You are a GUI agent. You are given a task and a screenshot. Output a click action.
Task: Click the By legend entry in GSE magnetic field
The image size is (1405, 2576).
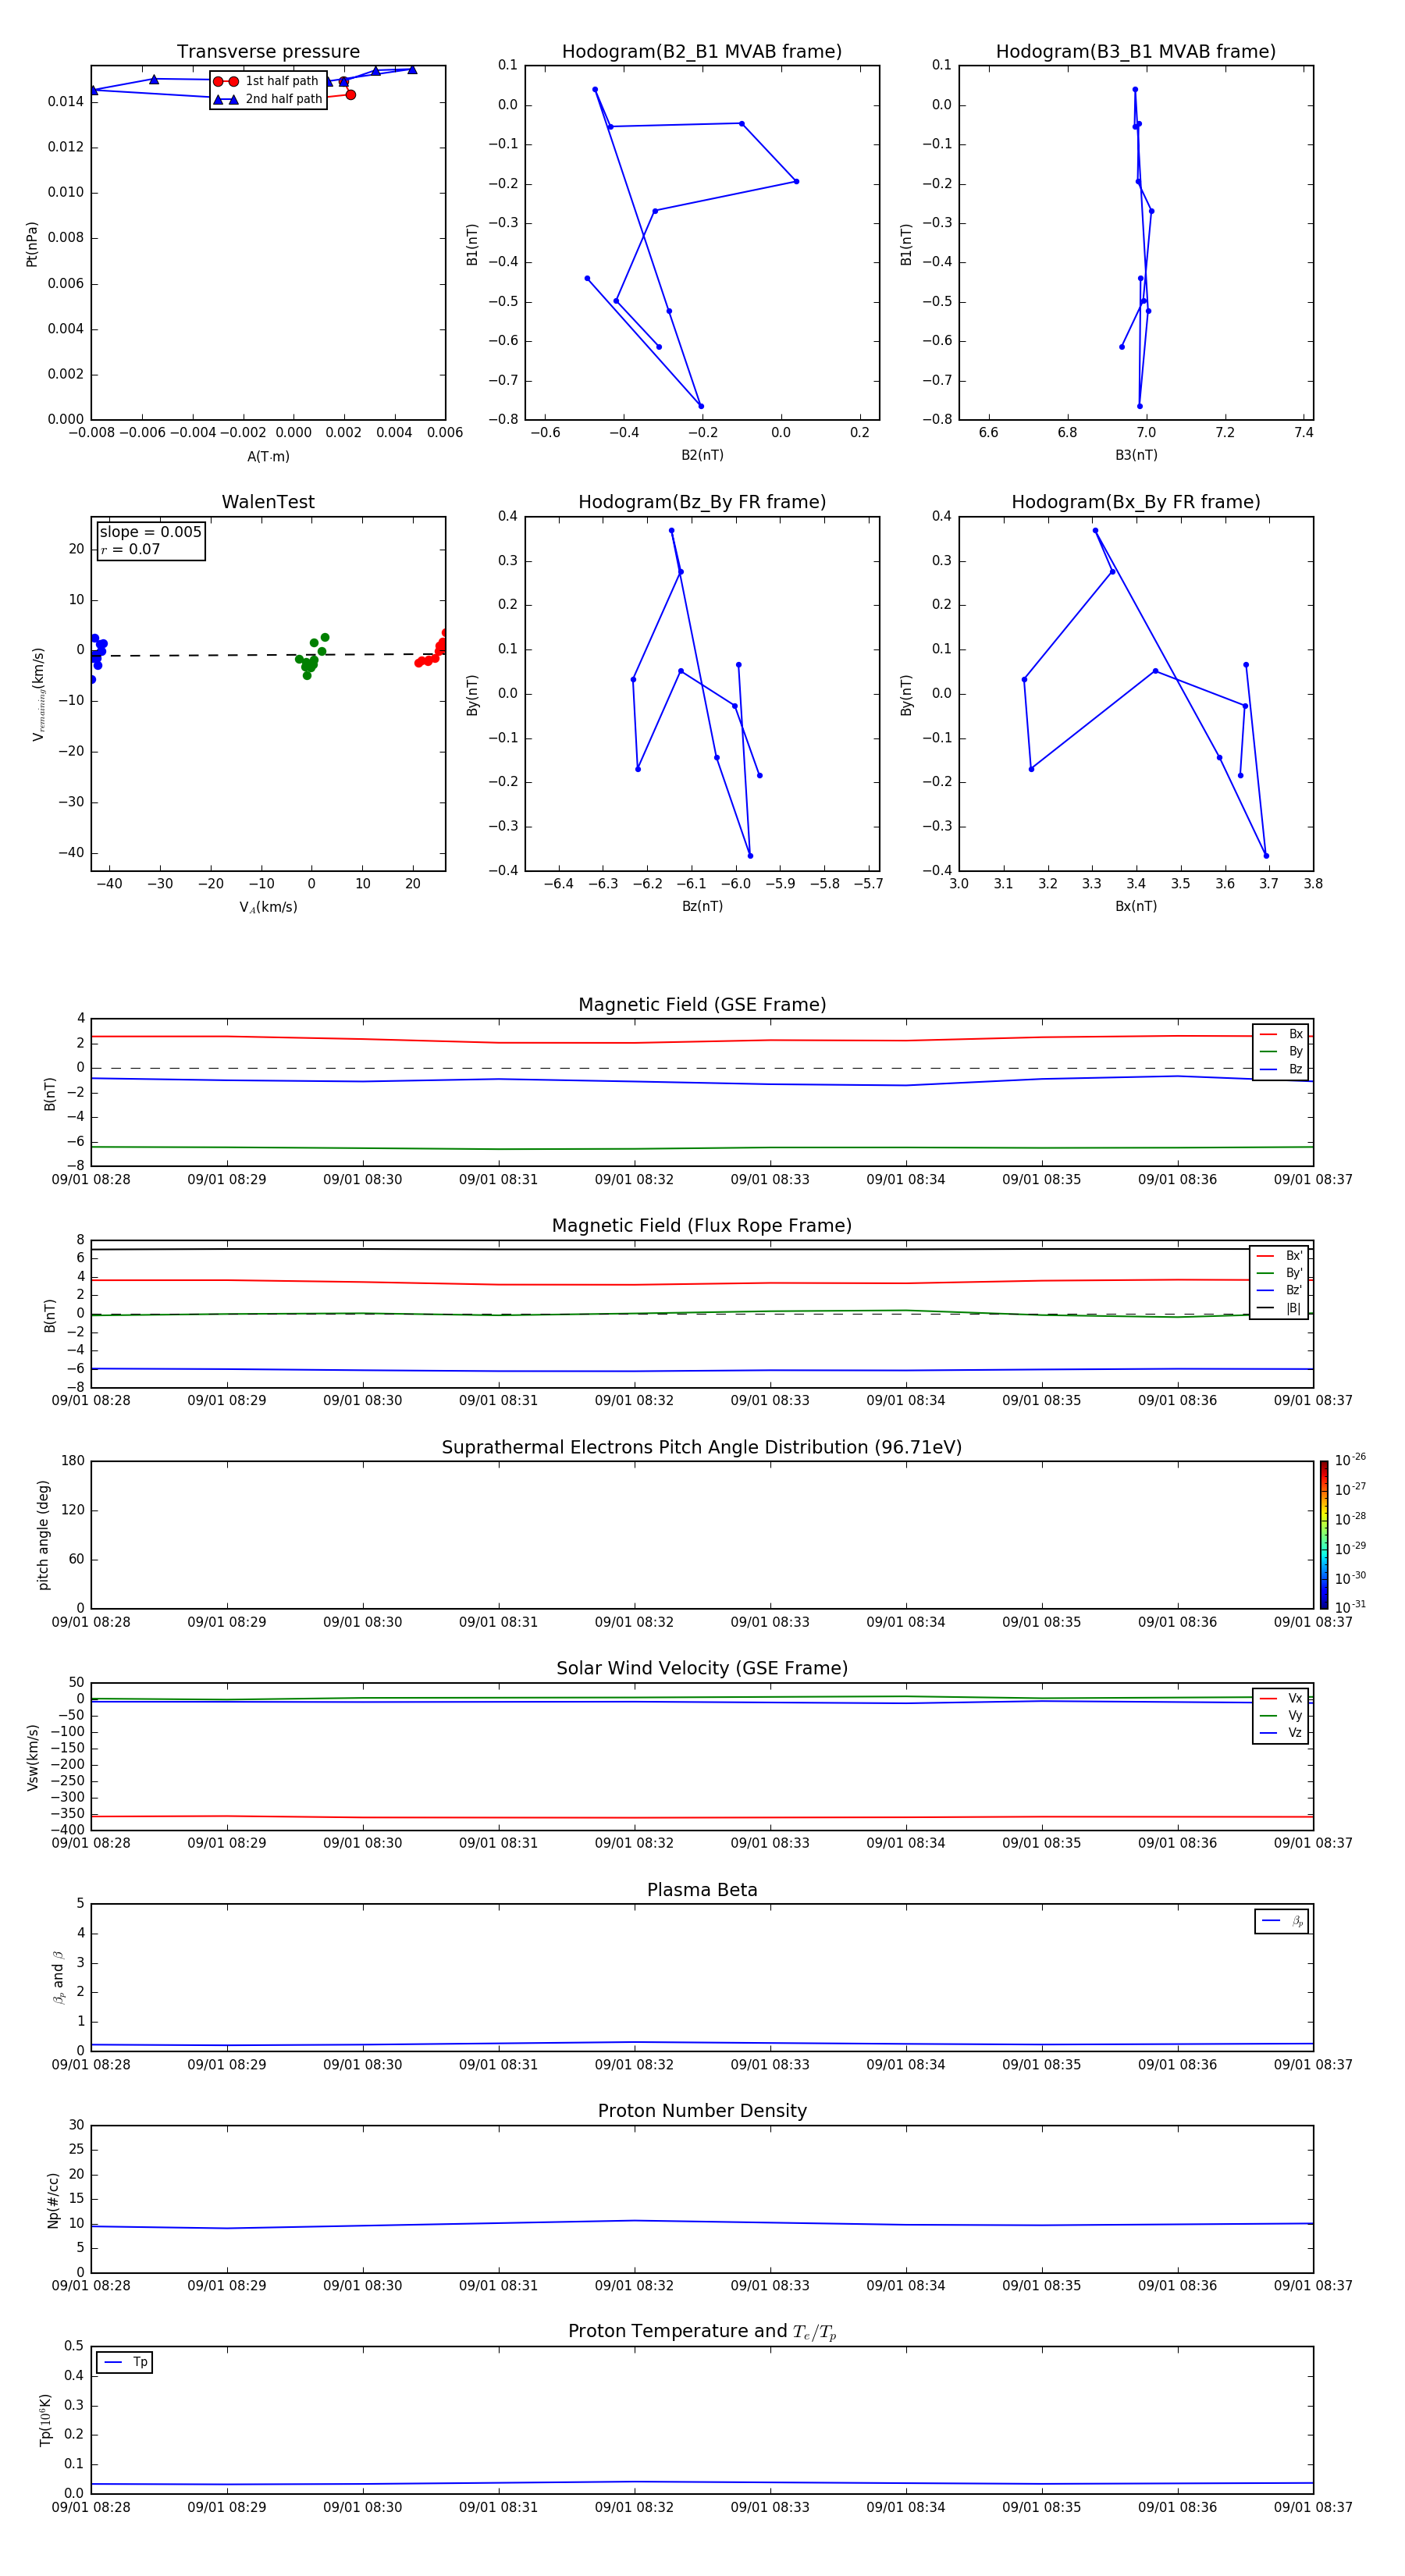(x=1281, y=1051)
